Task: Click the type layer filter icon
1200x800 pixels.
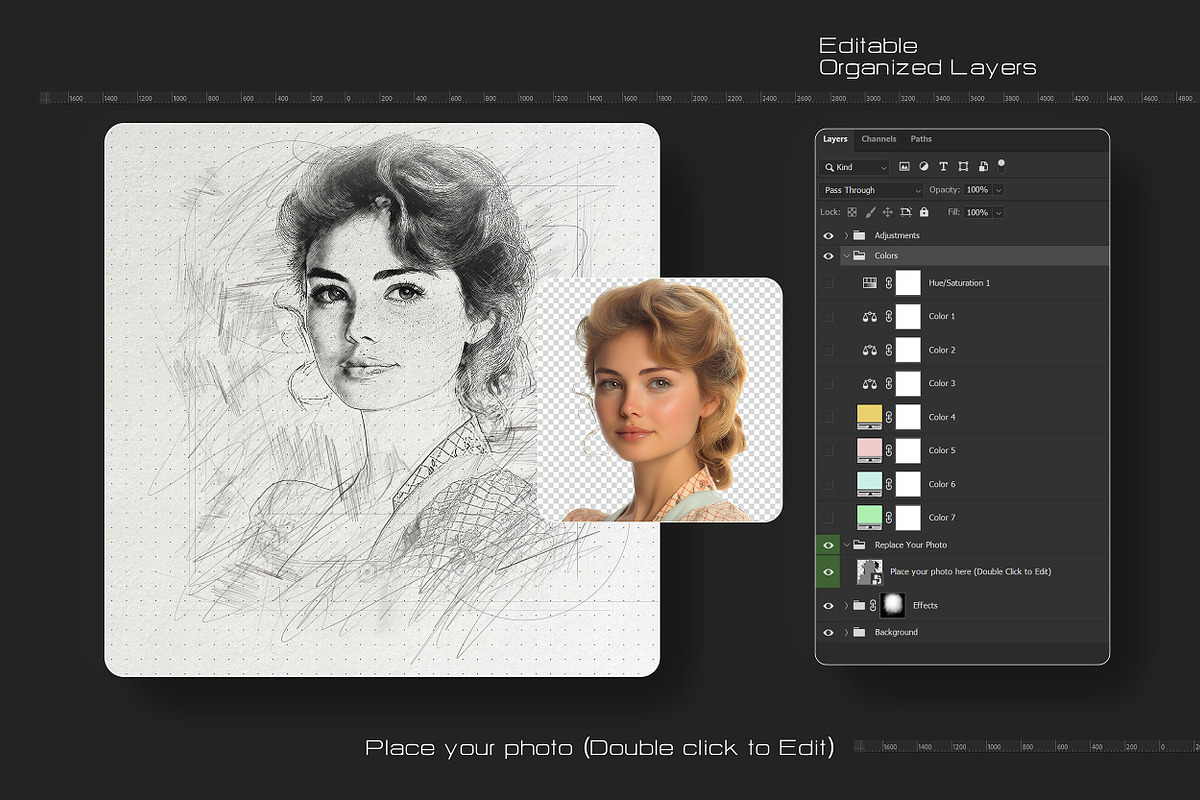Action: [943, 167]
